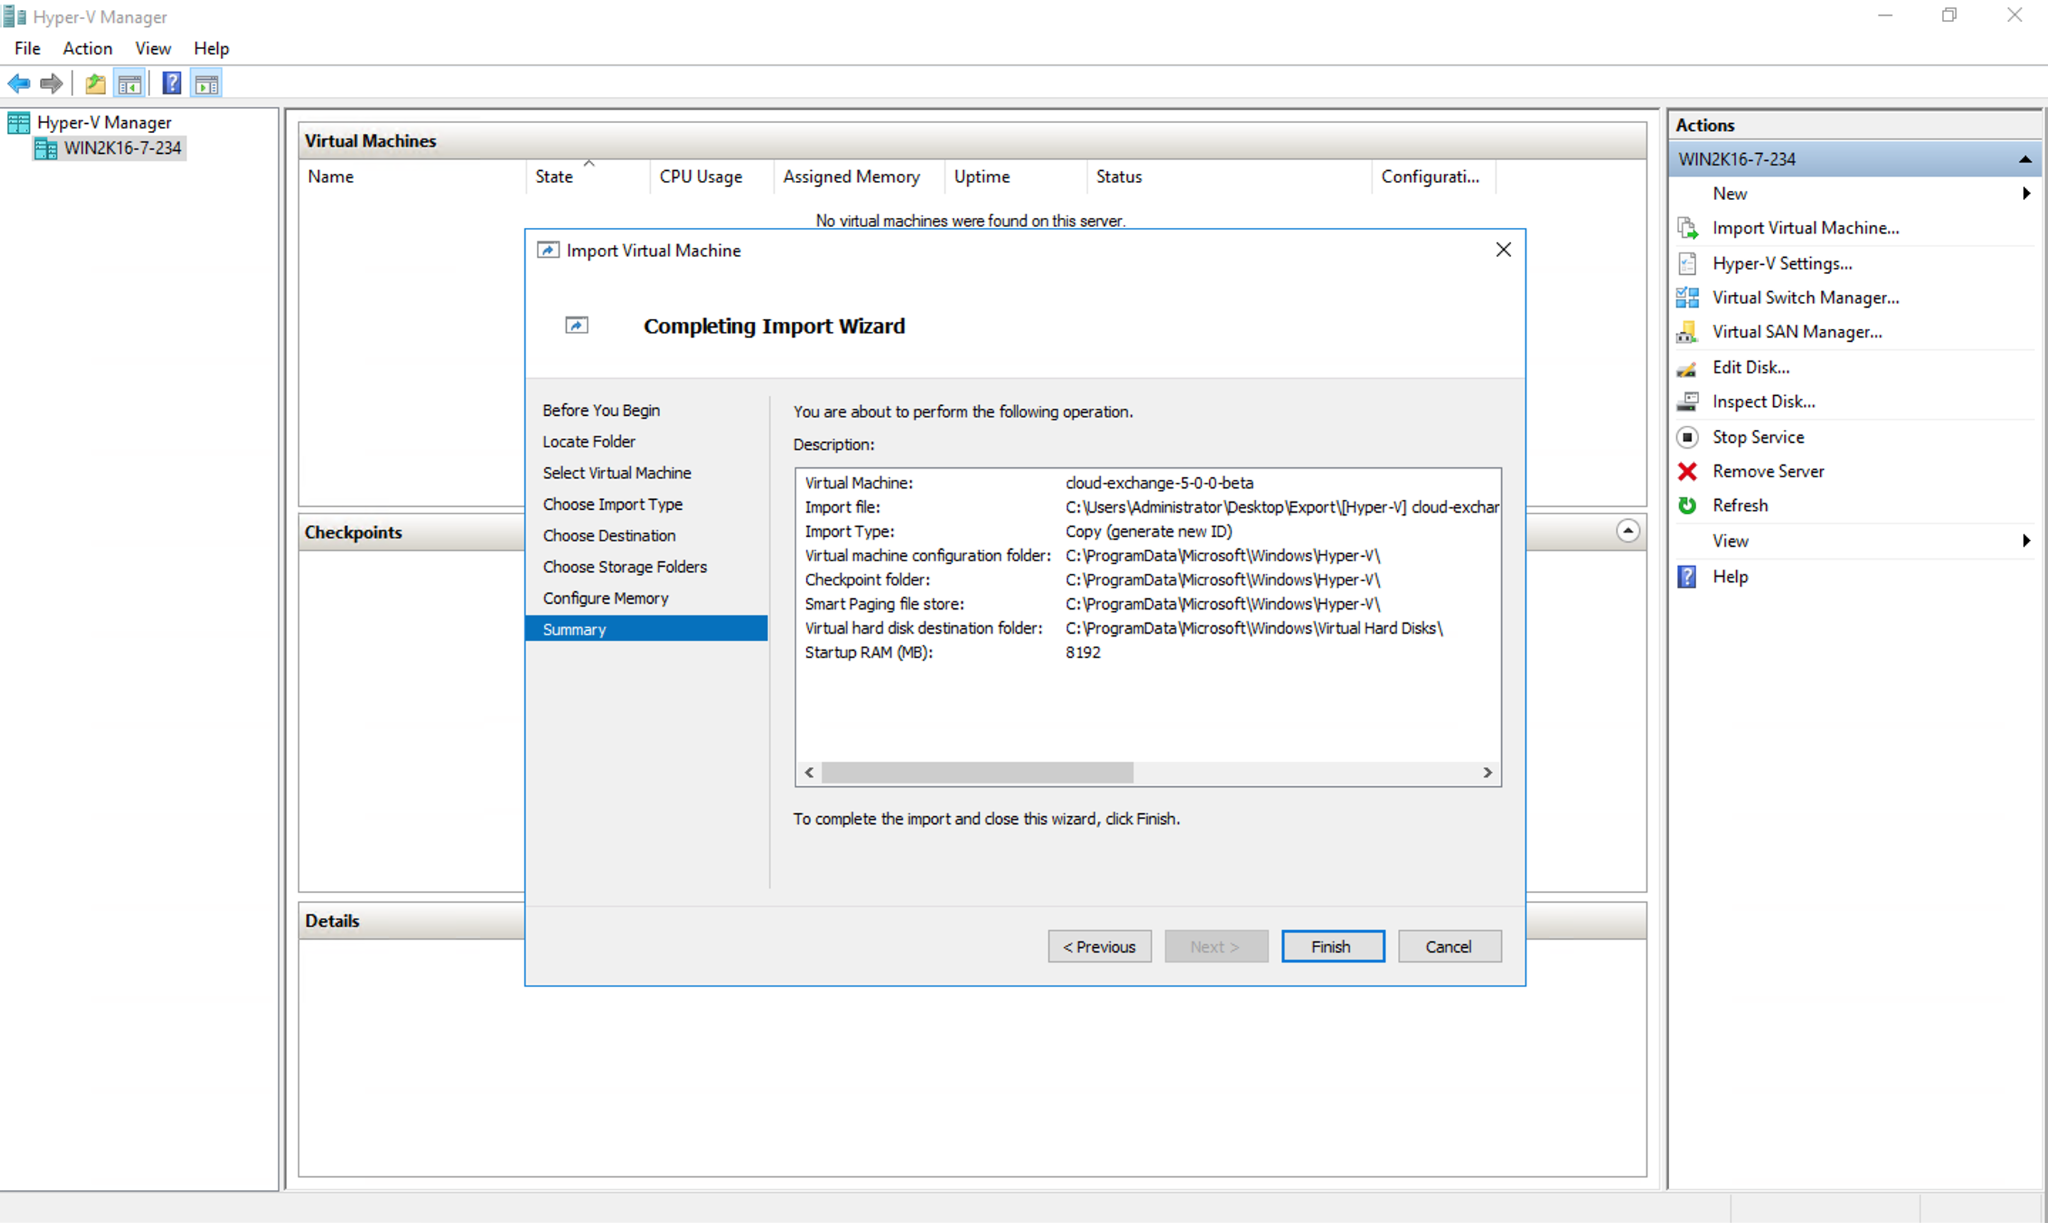Open the File menu
2048x1223 pixels.
(x=28, y=48)
